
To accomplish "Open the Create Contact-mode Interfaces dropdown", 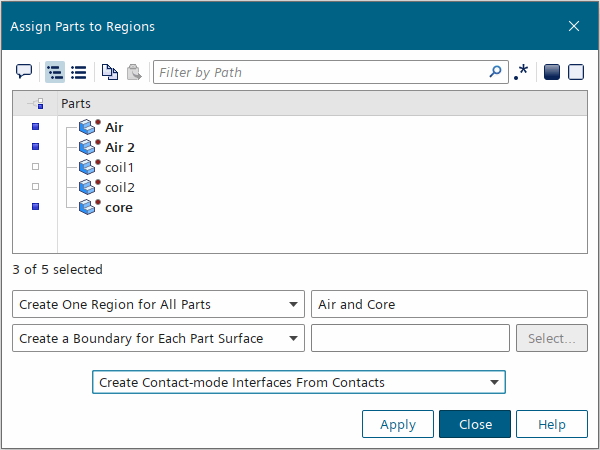I will pos(298,382).
